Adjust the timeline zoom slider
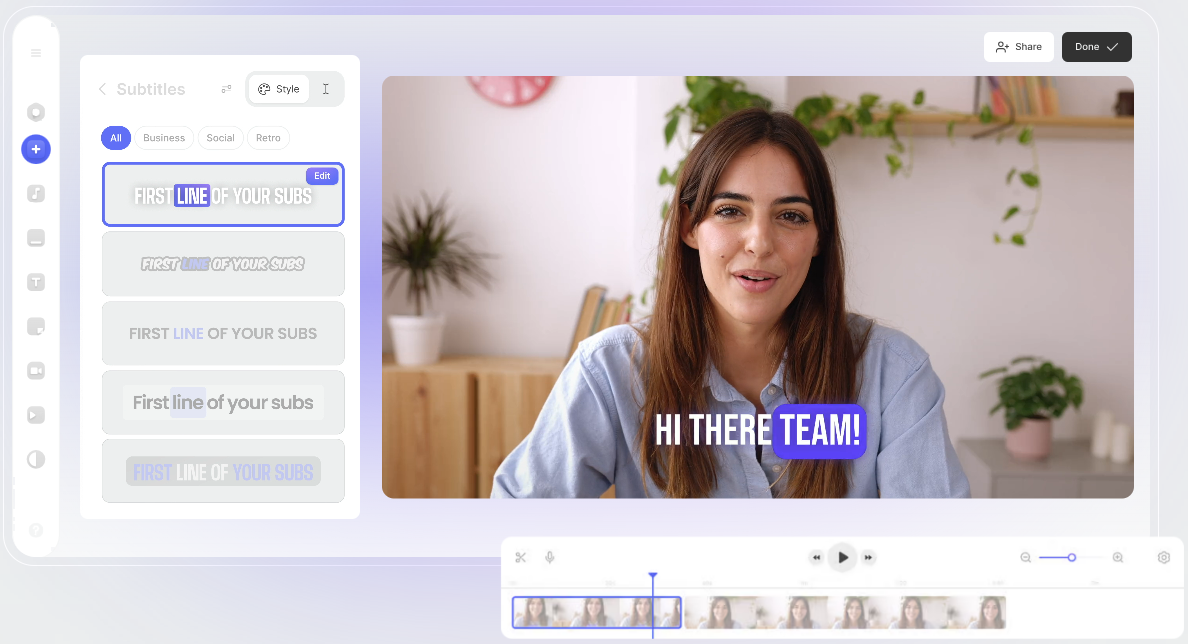 click(x=1071, y=557)
